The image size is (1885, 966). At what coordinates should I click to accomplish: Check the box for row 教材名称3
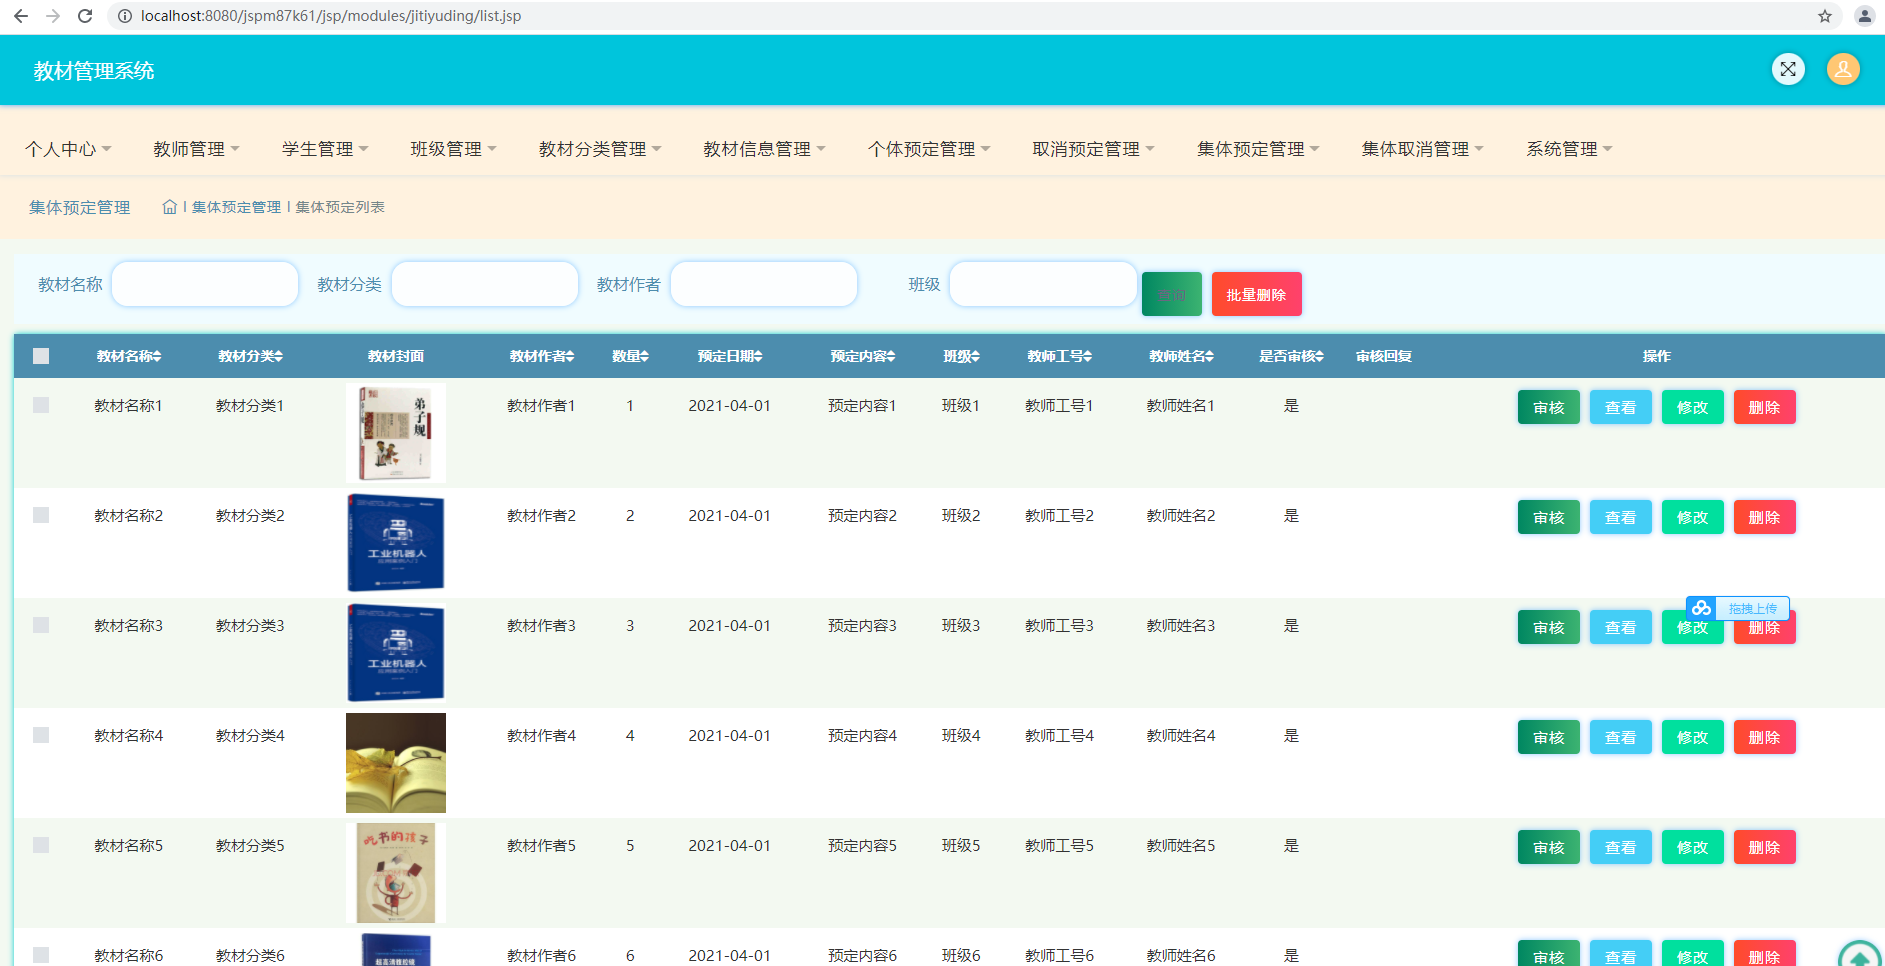(x=41, y=625)
